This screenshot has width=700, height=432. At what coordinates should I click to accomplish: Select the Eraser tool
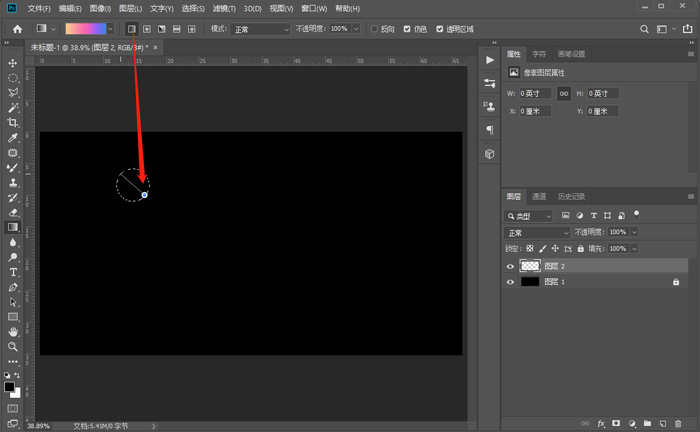[x=13, y=212]
